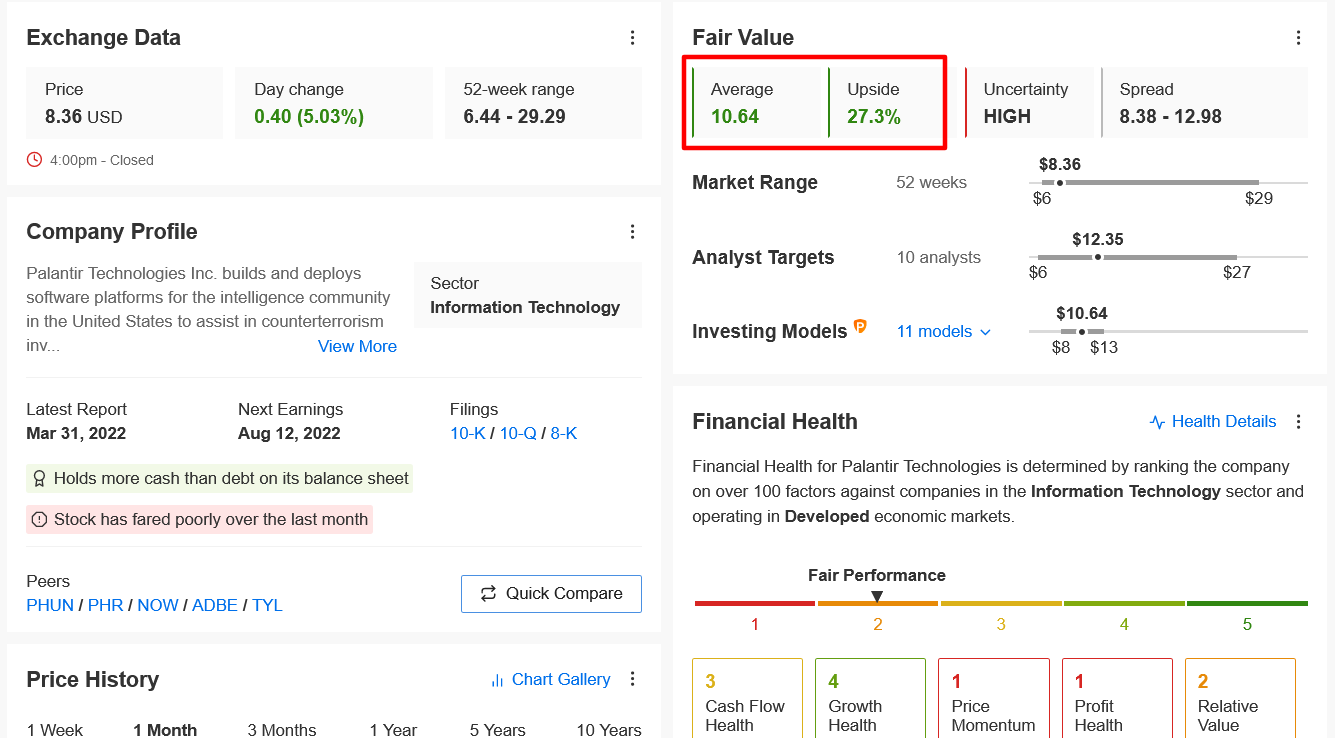Select the 1 Month price history tab

[x=165, y=729]
